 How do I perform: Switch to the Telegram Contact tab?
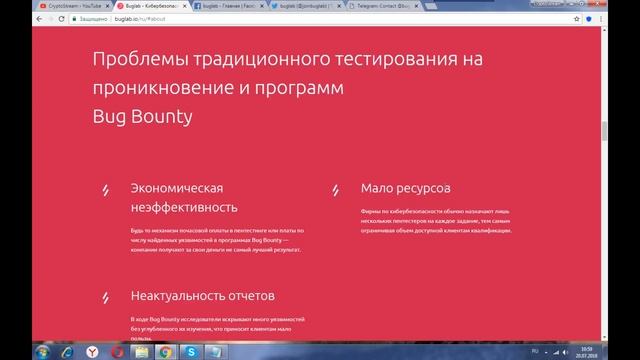pyautogui.click(x=383, y=6)
